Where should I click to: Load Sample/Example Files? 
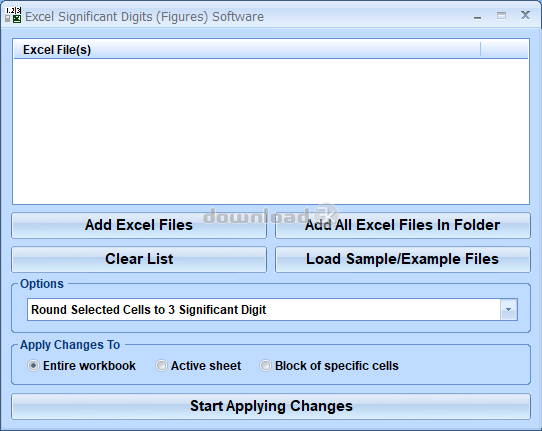click(x=403, y=259)
